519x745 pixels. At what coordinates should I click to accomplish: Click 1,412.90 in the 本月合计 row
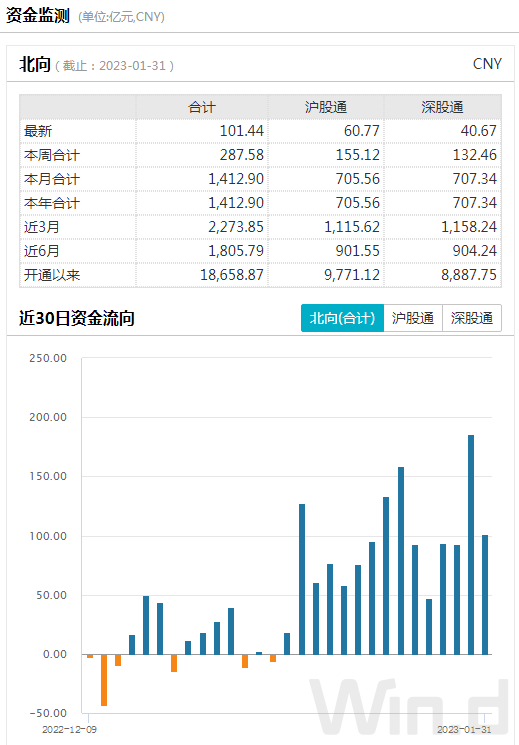[x=236, y=179]
